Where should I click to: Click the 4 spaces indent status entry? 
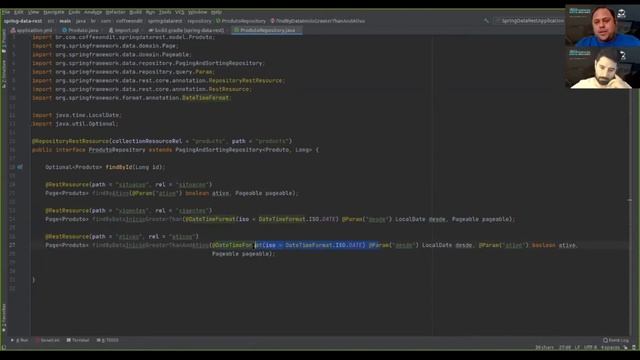tap(611, 347)
